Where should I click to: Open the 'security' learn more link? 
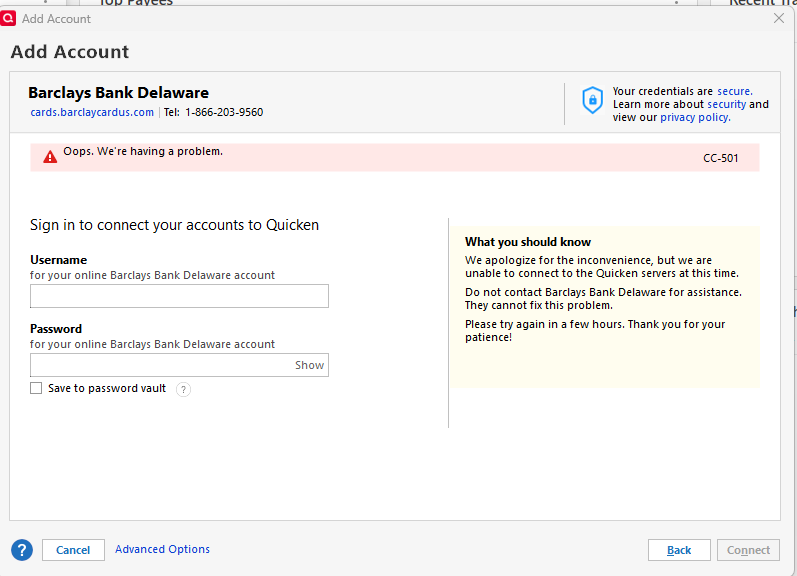tap(727, 104)
